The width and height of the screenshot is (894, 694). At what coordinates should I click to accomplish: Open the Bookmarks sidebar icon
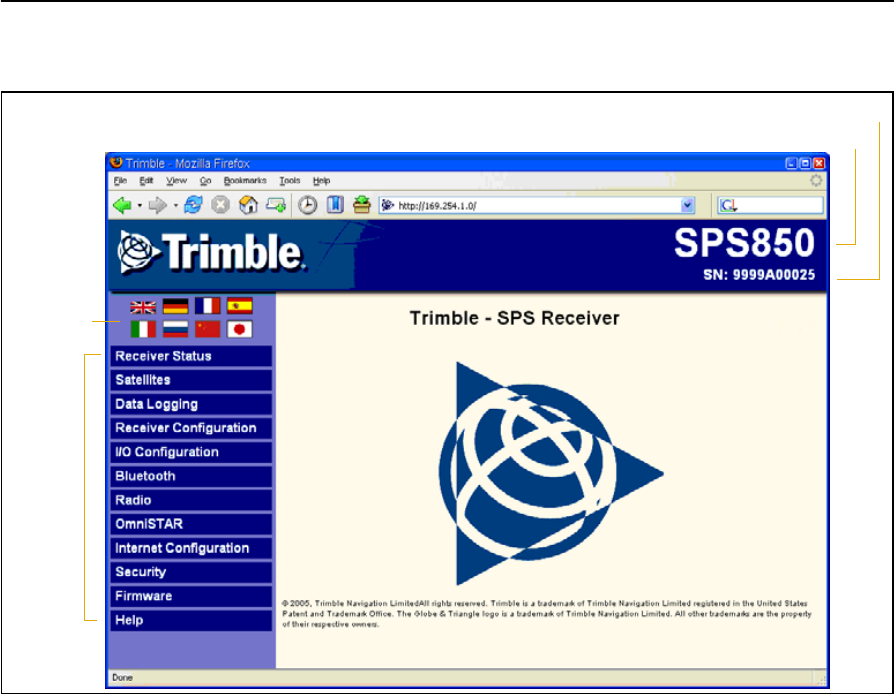click(335, 205)
